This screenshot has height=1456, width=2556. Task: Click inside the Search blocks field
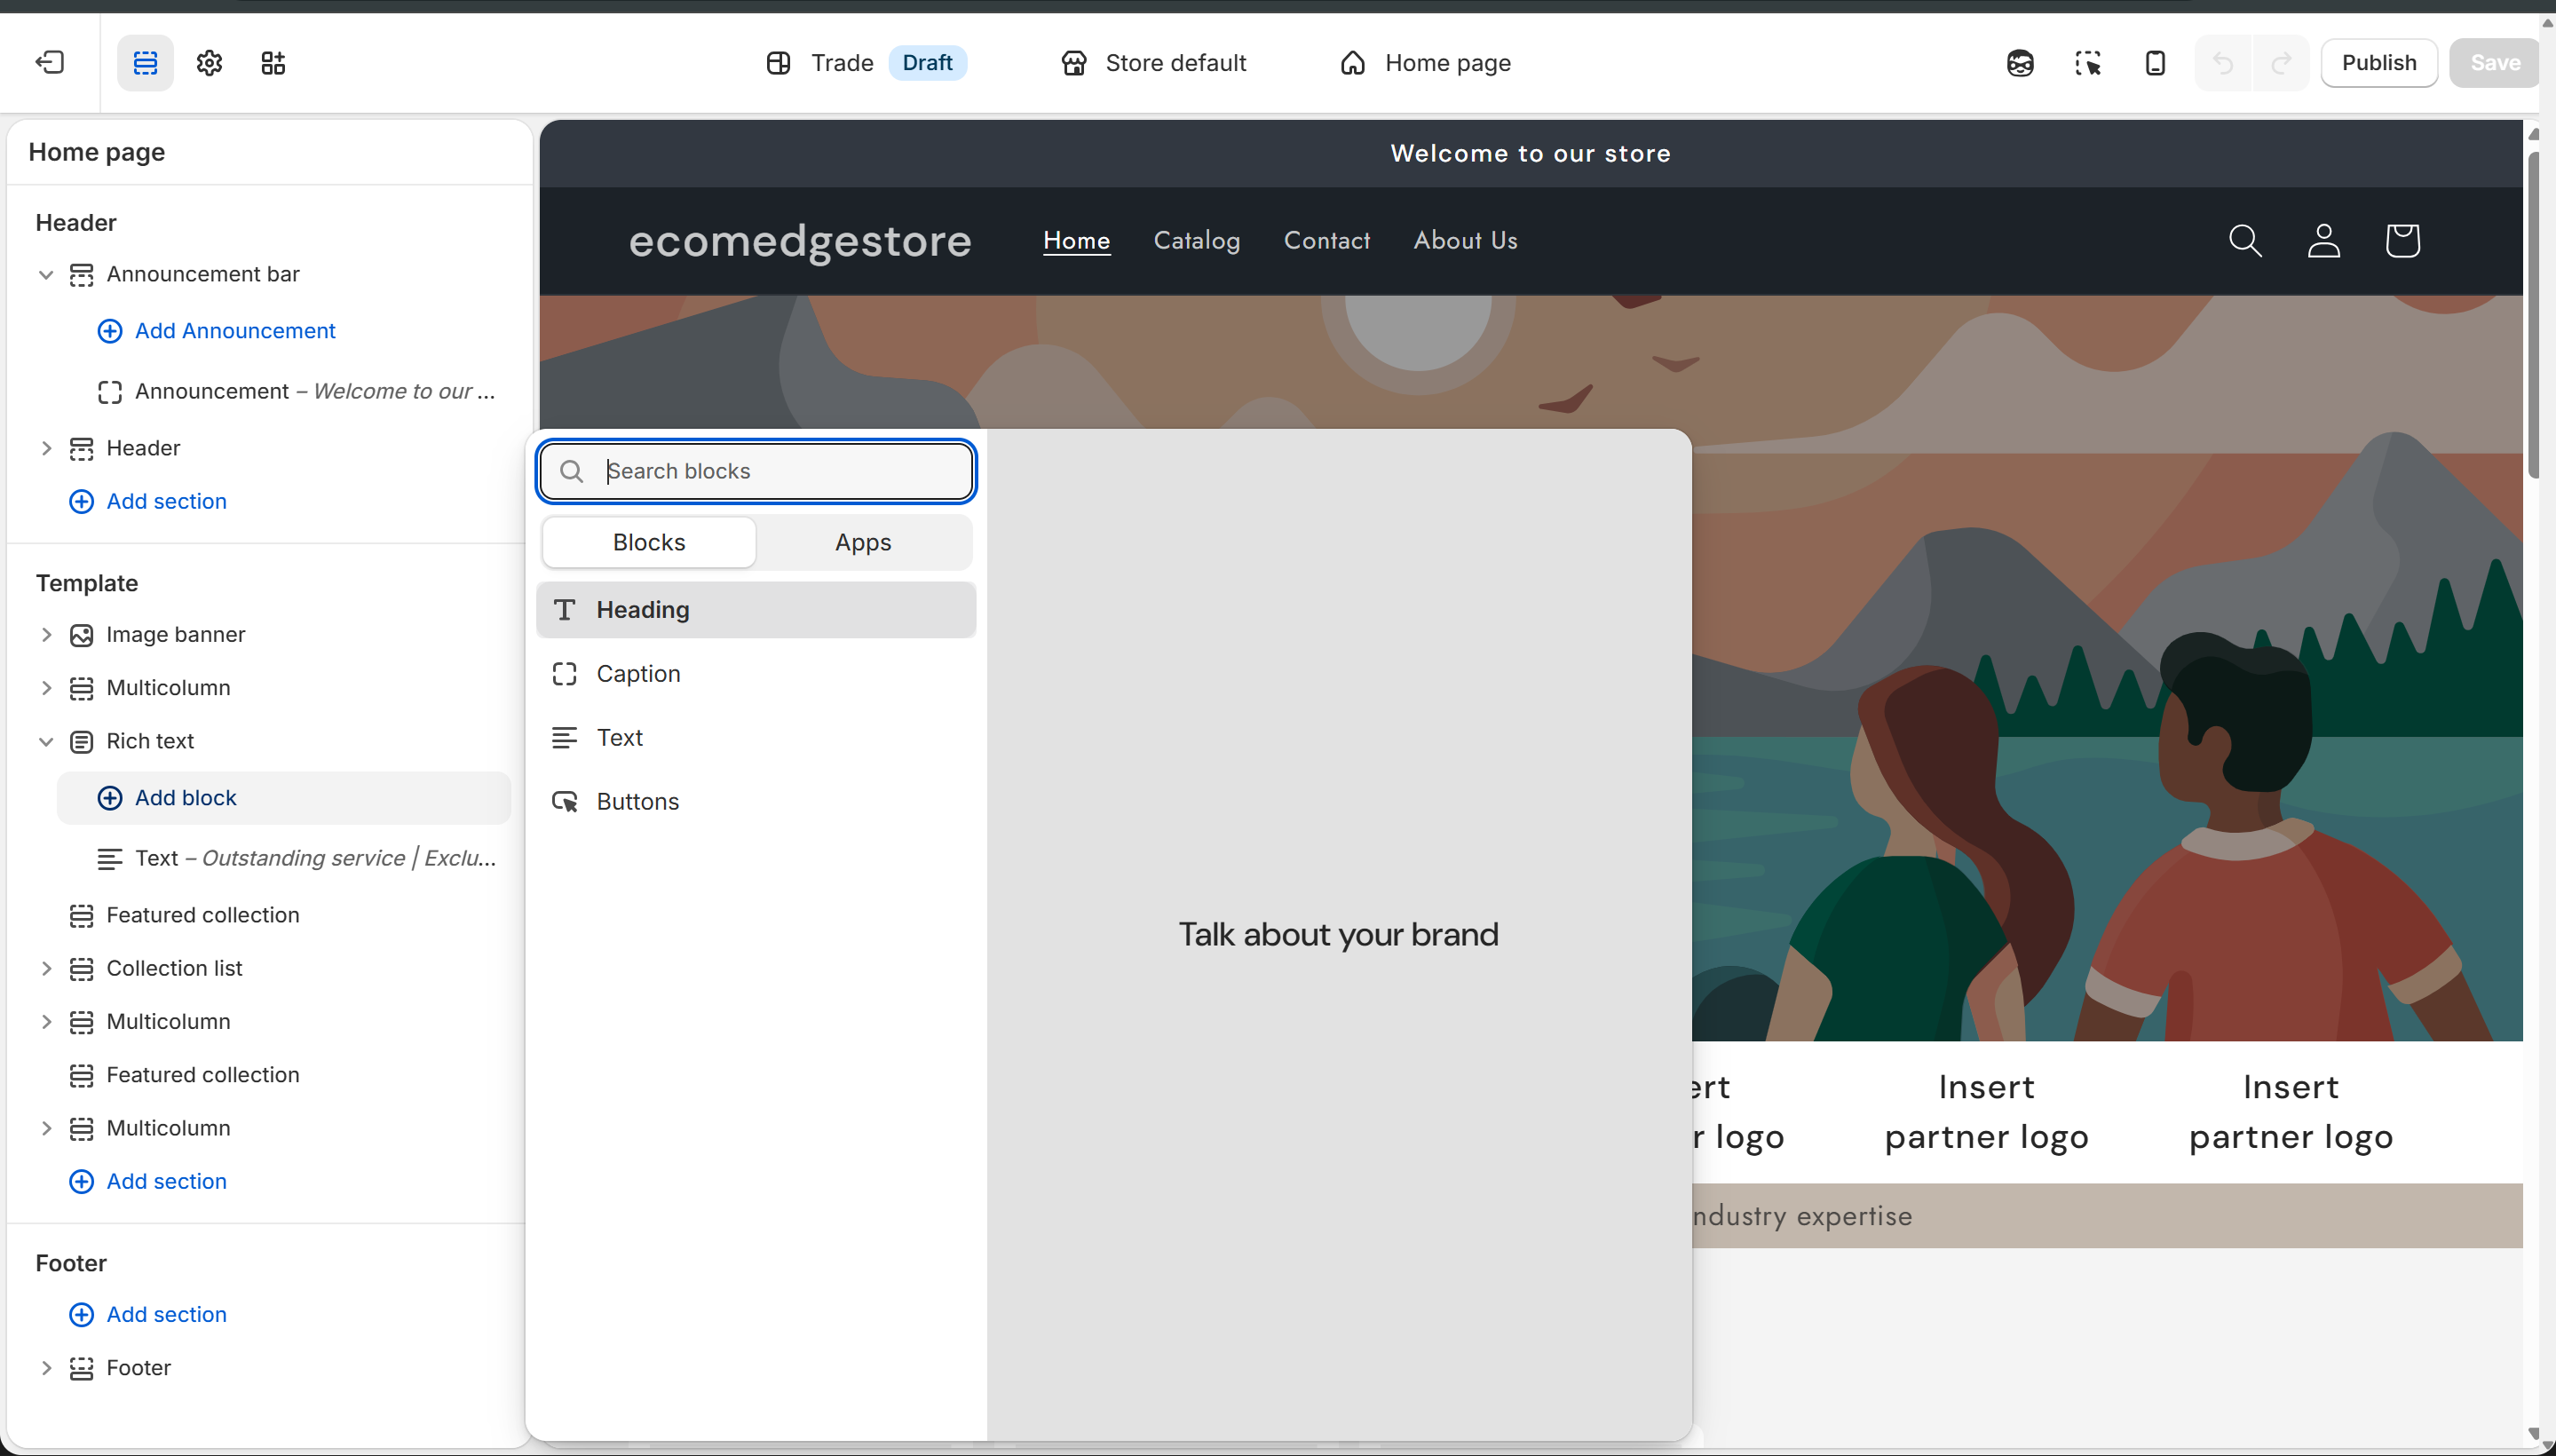coord(756,470)
